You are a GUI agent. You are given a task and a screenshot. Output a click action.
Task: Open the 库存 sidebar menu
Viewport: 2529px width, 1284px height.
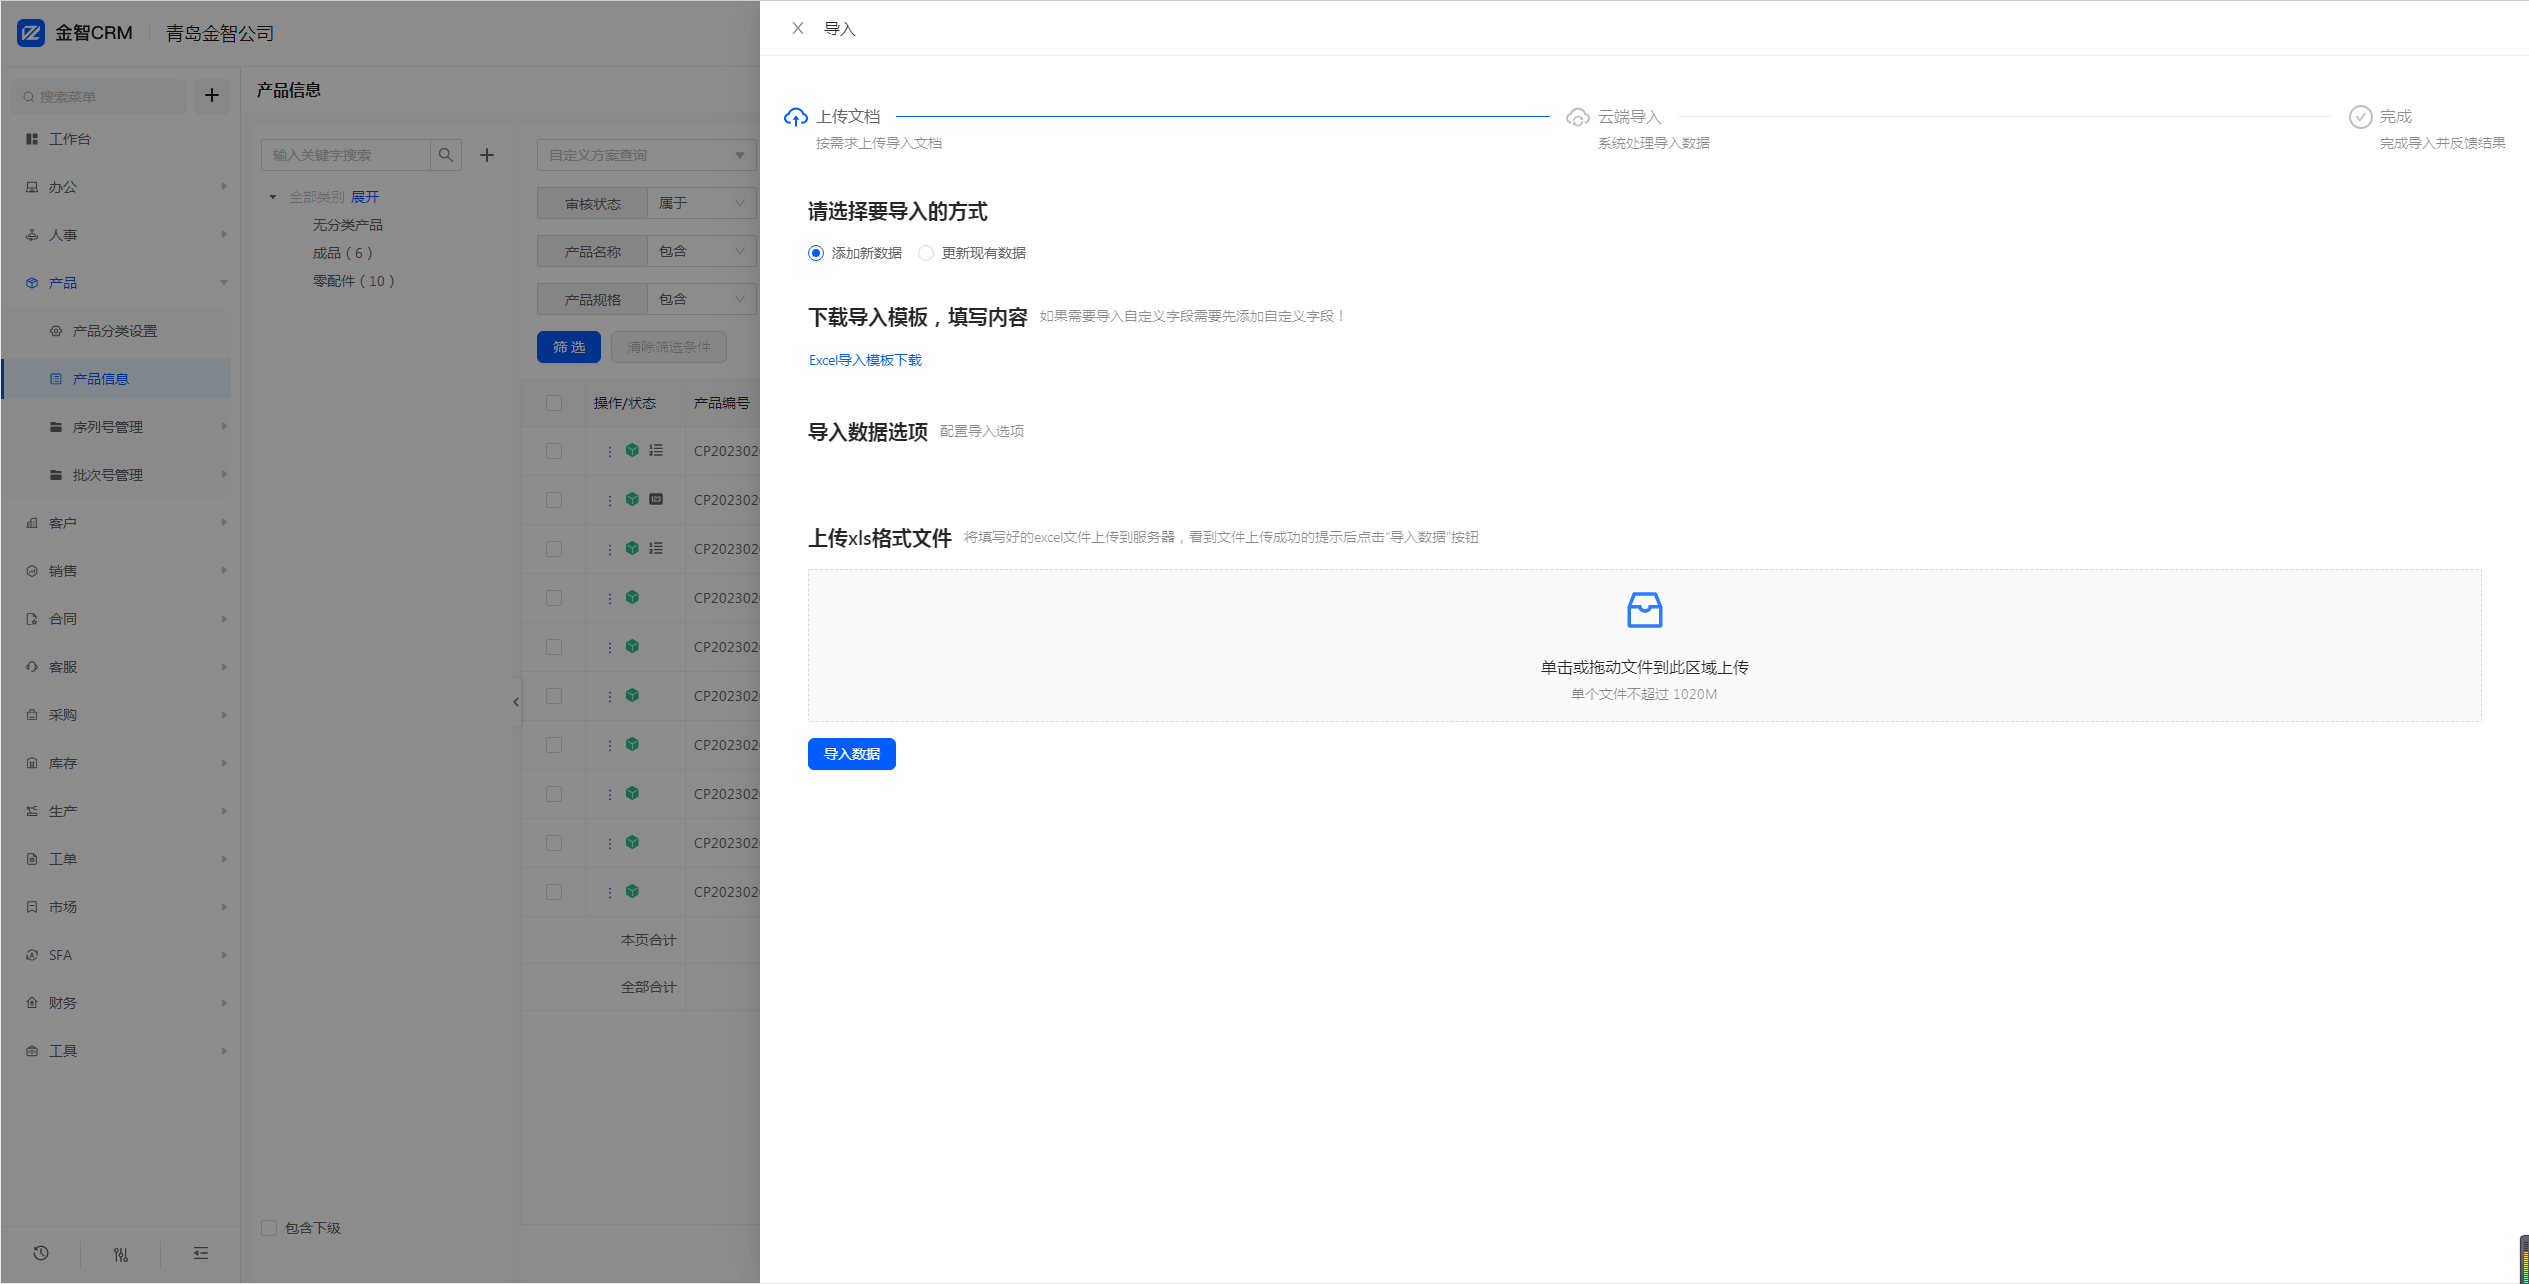(63, 763)
